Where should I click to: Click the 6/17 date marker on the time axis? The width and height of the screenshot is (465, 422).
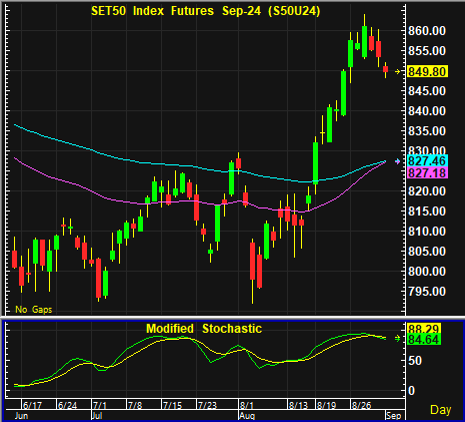pos(32,405)
